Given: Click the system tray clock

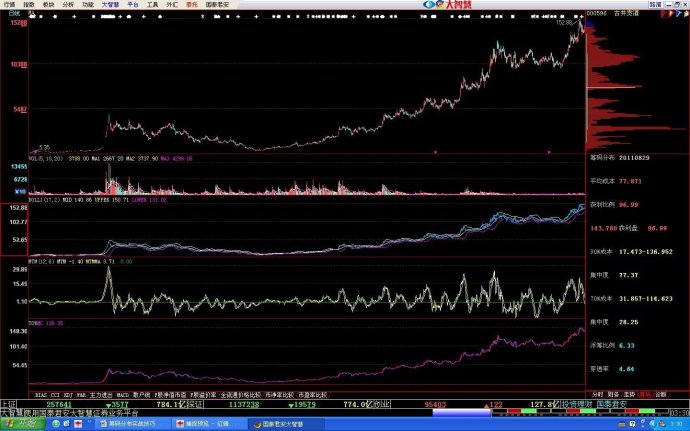Looking at the screenshot, I should (678, 423).
